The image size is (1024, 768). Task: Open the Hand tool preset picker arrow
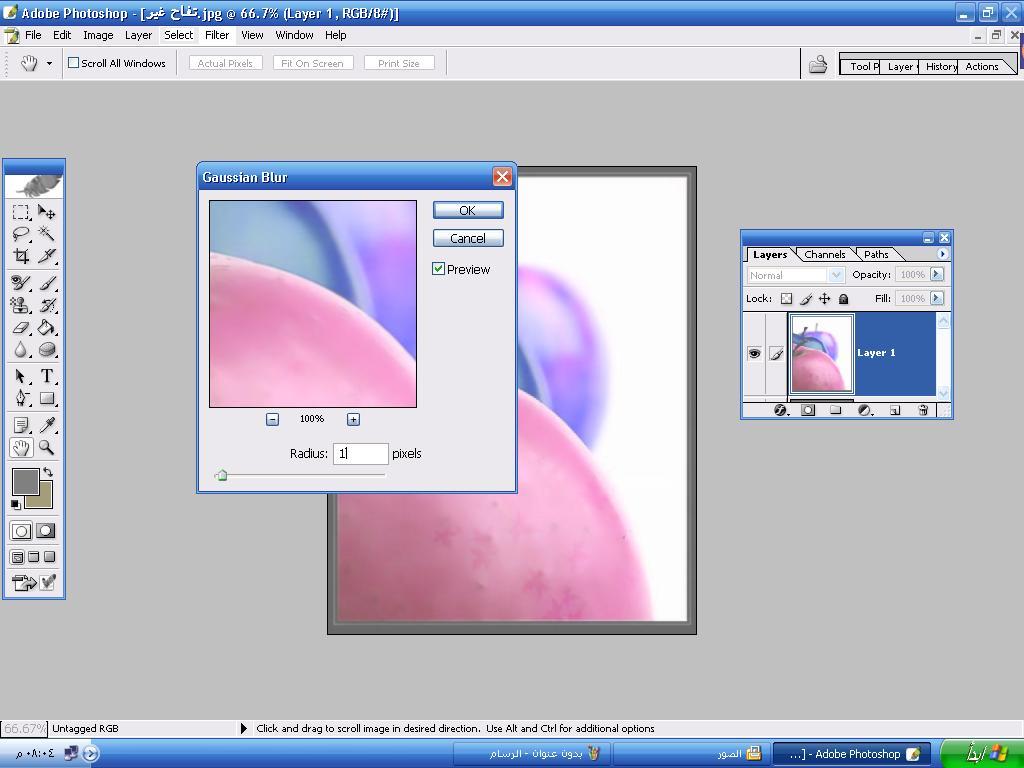(x=49, y=63)
